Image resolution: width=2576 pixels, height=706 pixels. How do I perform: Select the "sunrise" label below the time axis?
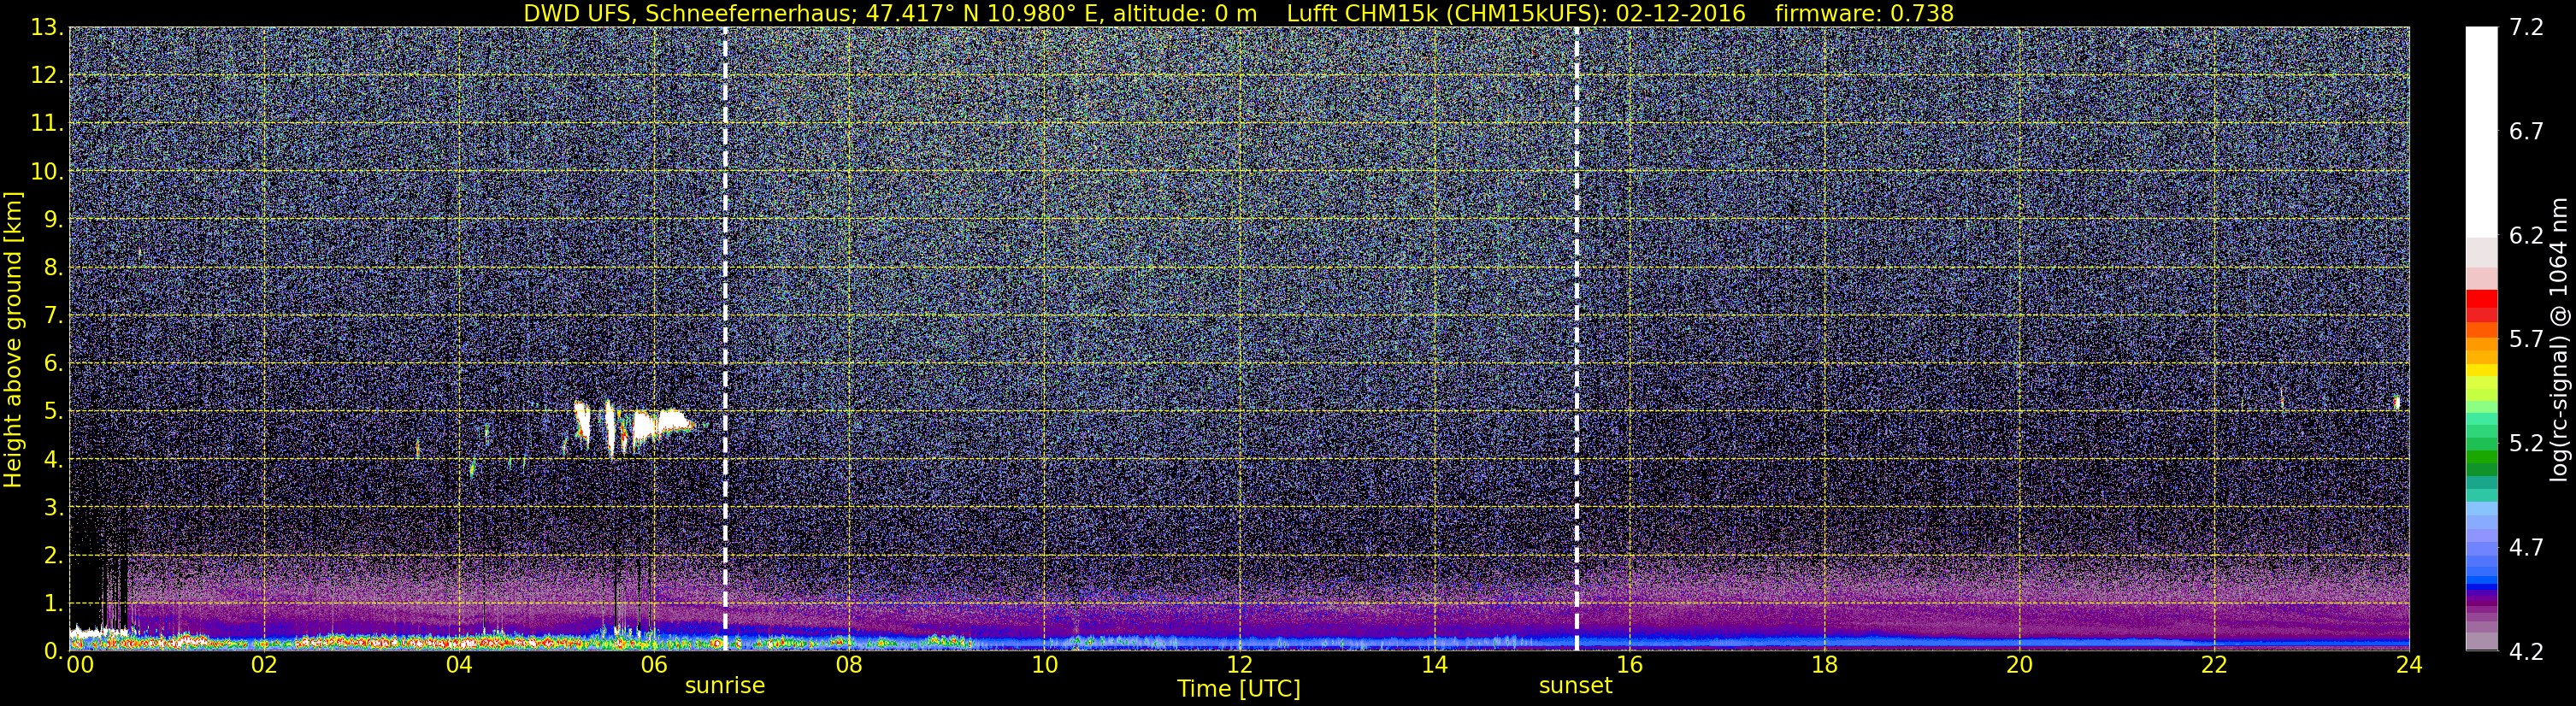(x=725, y=686)
